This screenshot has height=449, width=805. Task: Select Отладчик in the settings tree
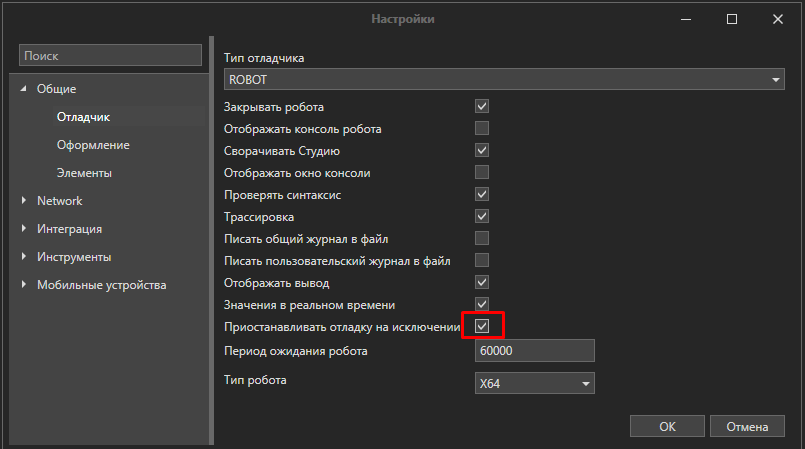(83, 117)
